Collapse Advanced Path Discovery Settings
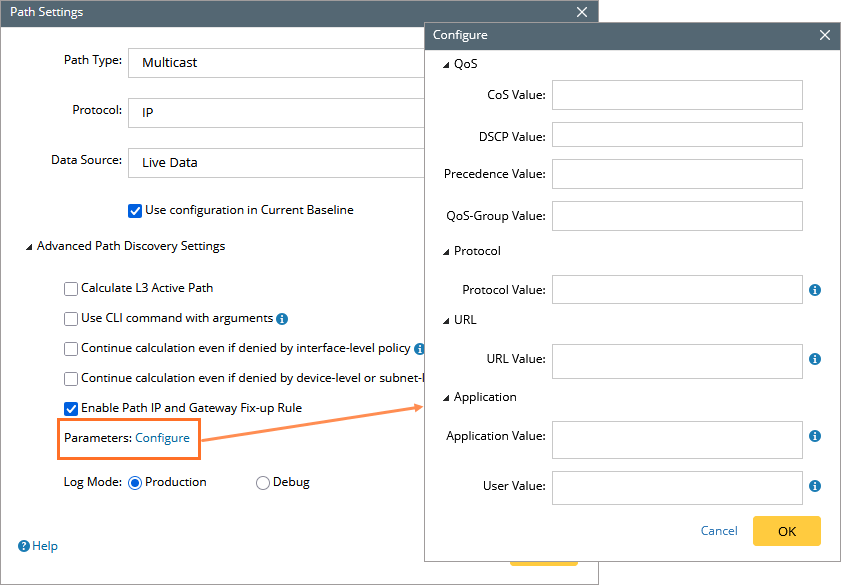The image size is (841, 585). [x=29, y=247]
